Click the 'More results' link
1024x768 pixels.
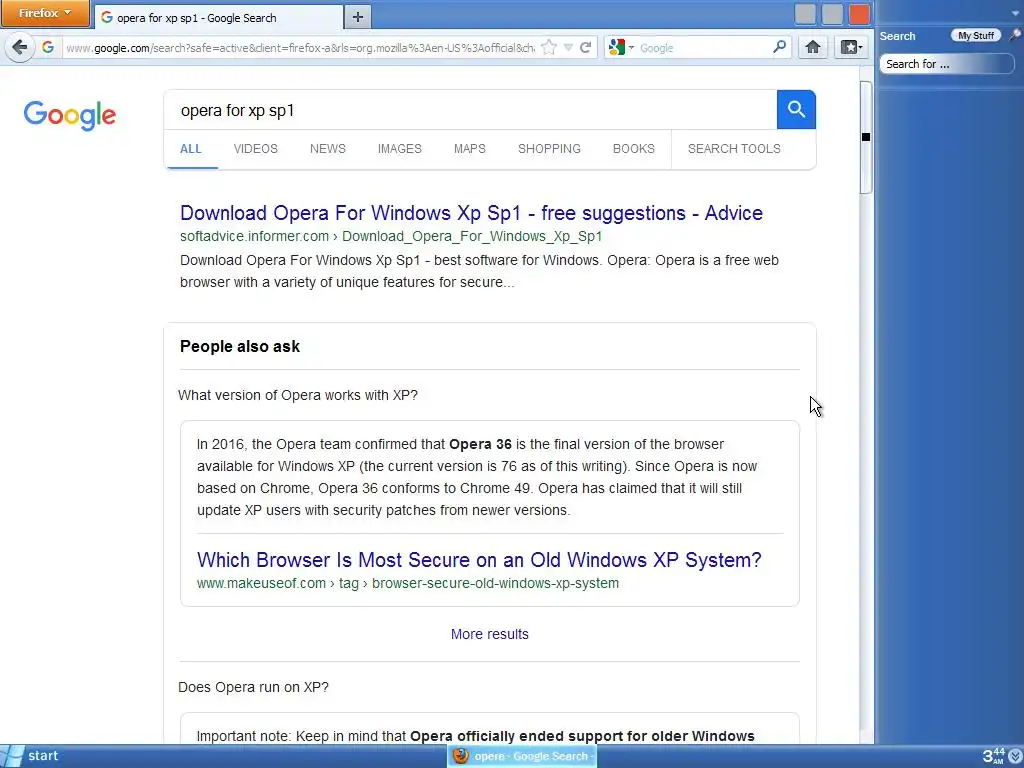(x=490, y=634)
